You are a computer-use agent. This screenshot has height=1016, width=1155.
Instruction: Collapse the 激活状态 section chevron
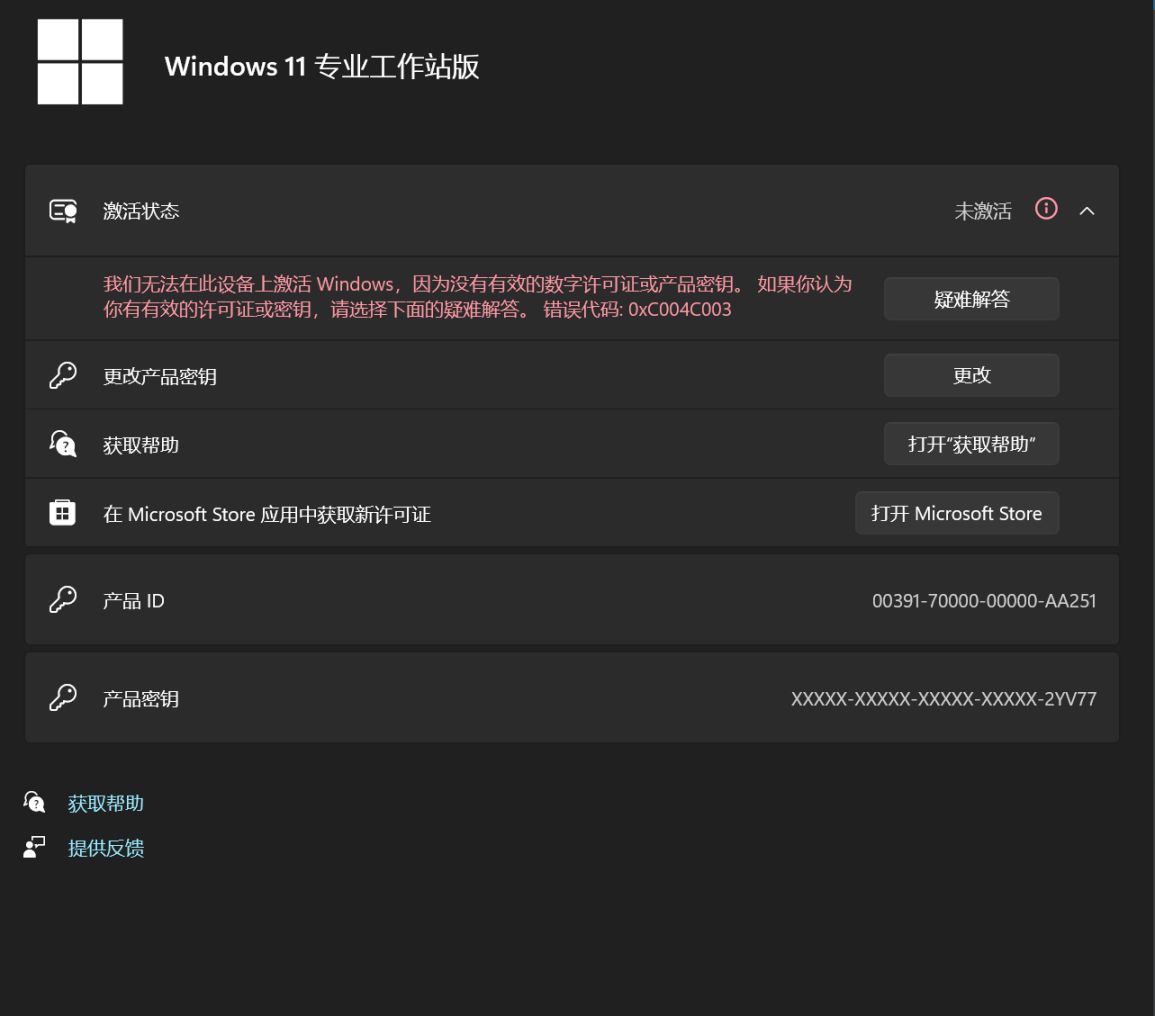(1086, 211)
